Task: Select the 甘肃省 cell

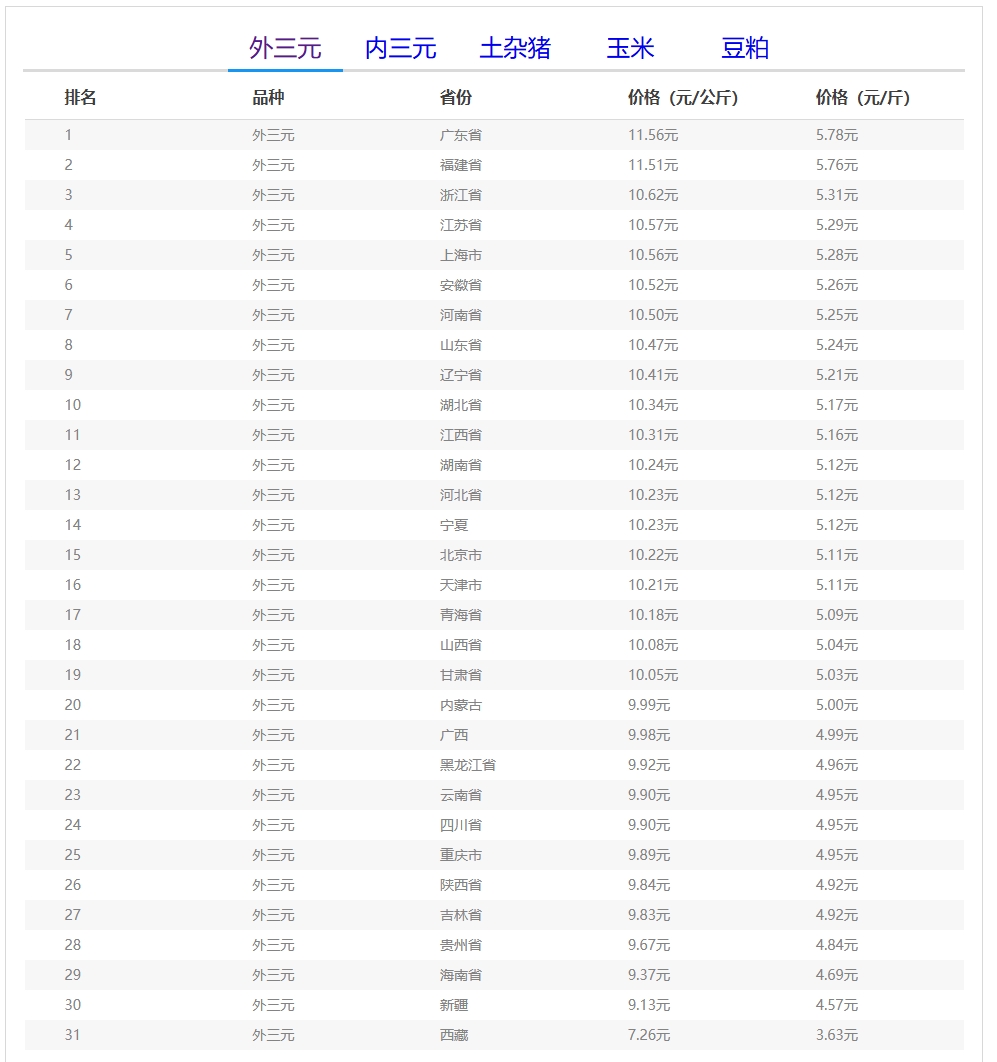Action: 461,675
